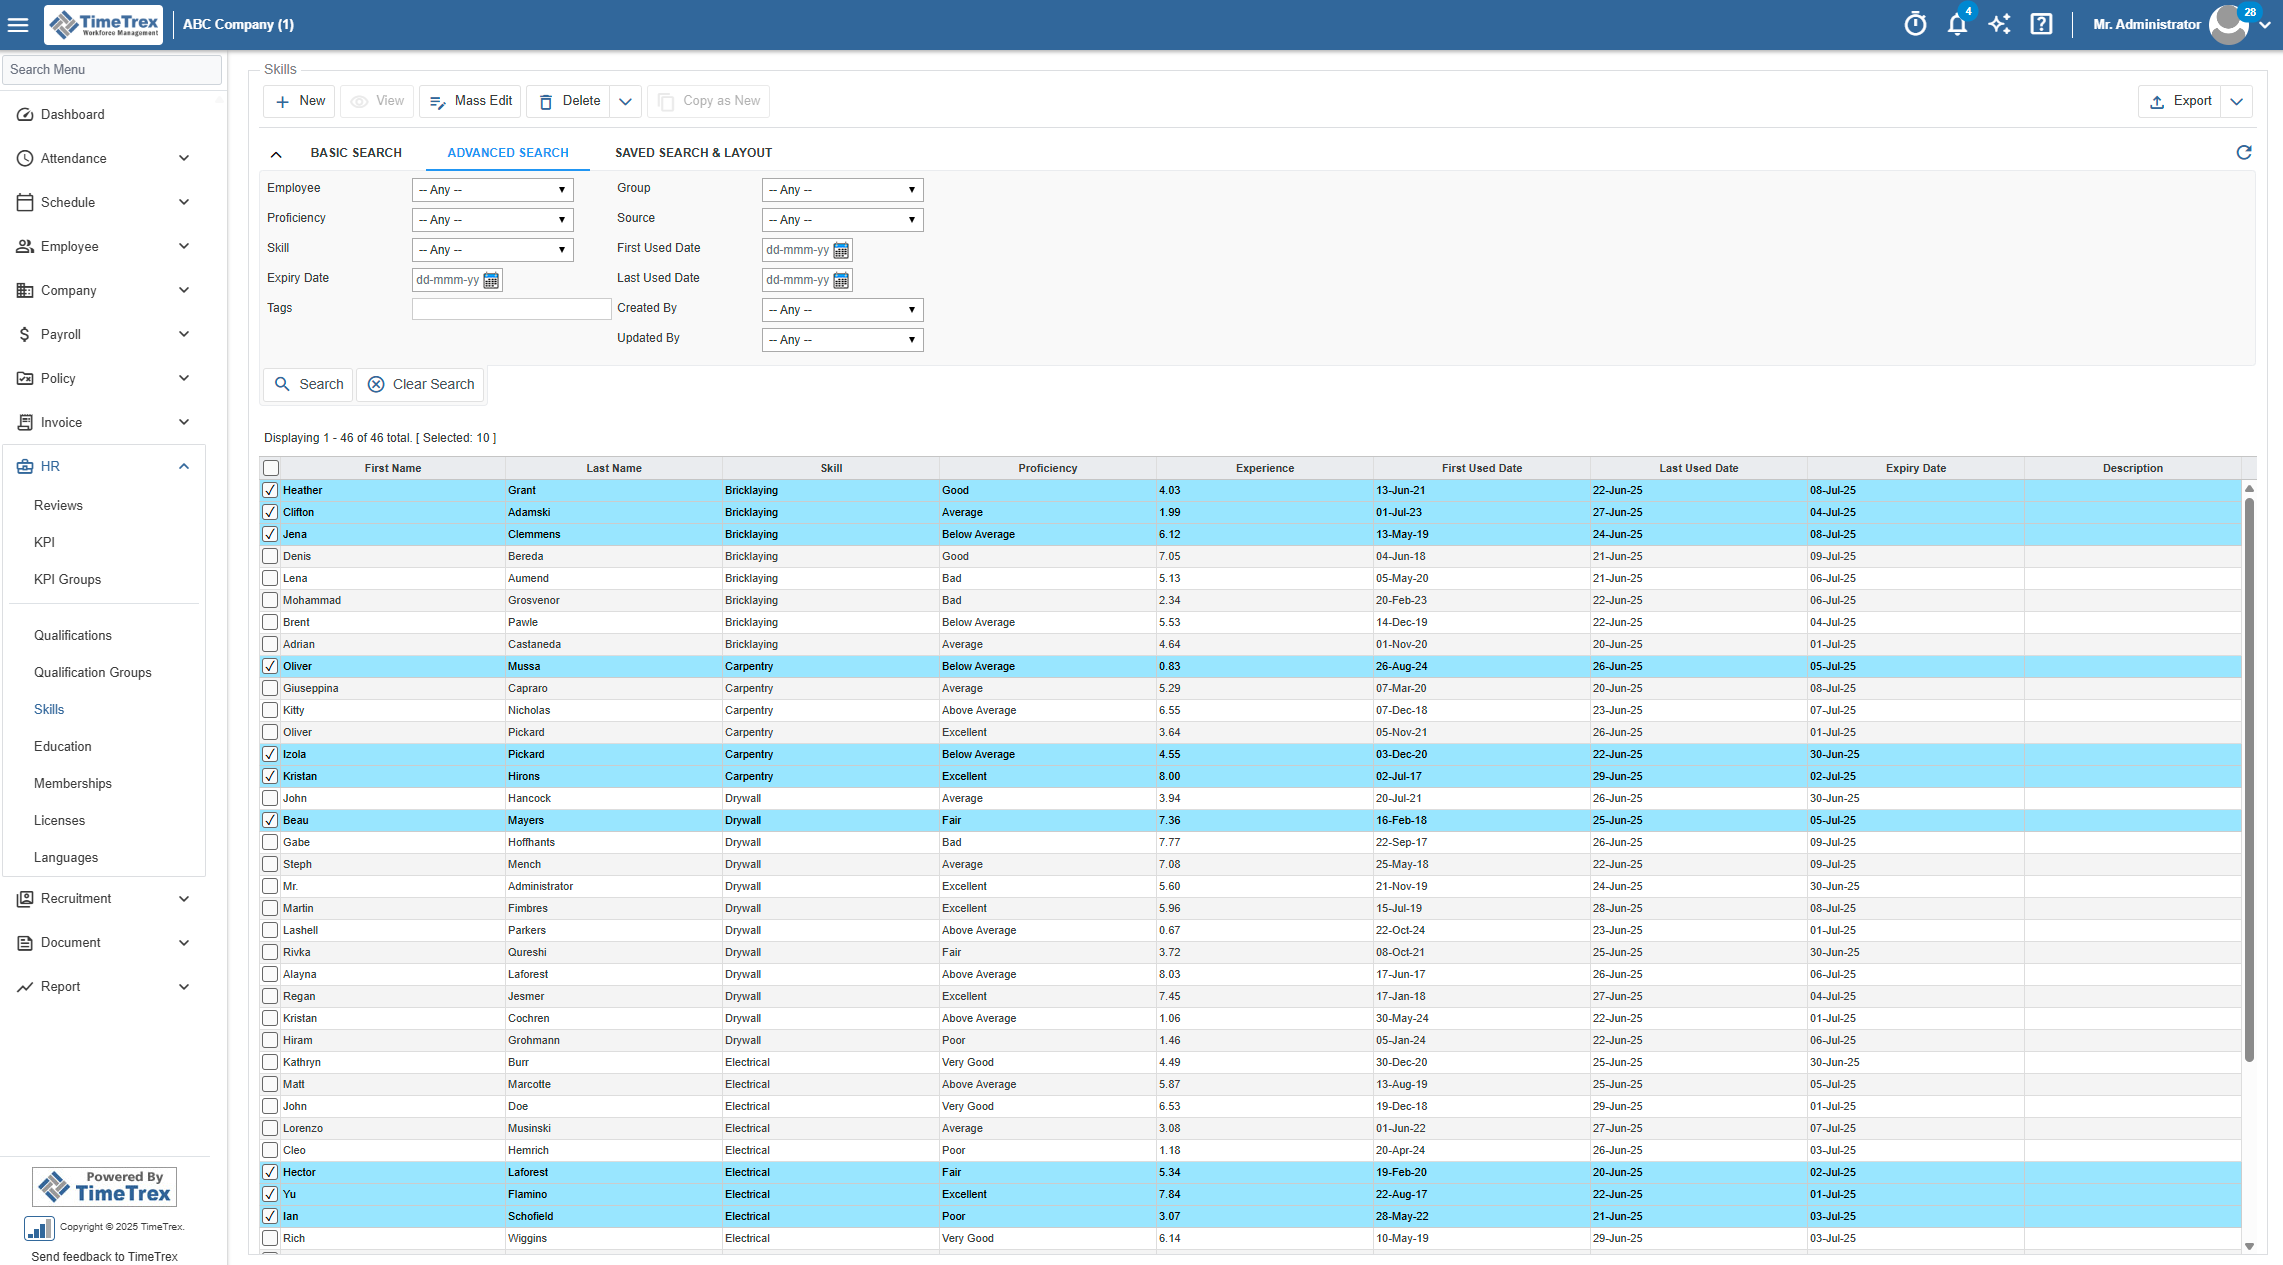
Task: Open the Saved Search & Layout tab
Action: (693, 152)
